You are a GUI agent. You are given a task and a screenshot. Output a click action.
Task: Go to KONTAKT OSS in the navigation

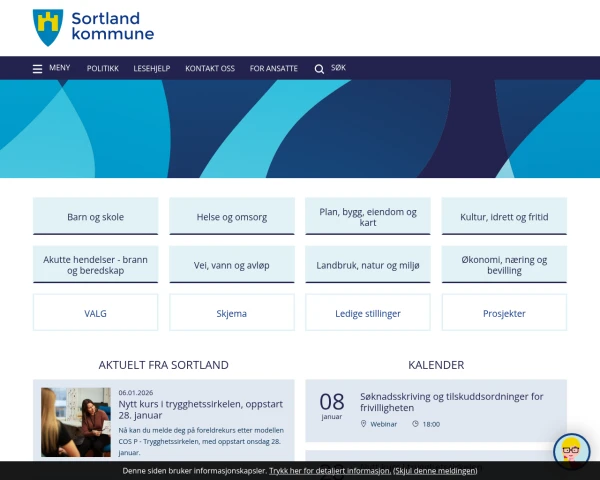pos(210,69)
